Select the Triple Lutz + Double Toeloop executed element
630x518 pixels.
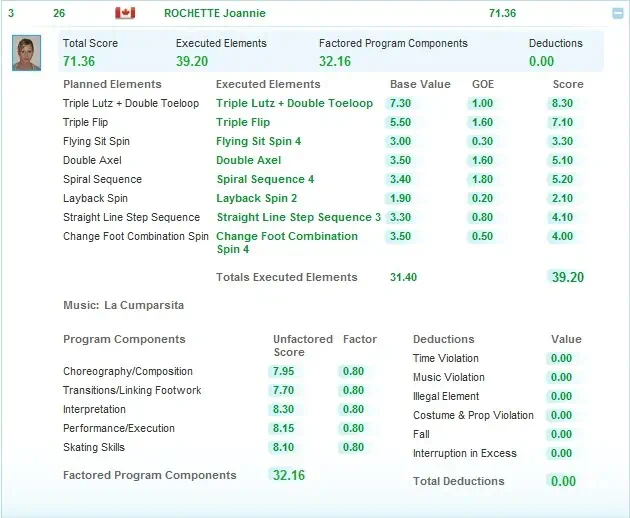pos(294,103)
